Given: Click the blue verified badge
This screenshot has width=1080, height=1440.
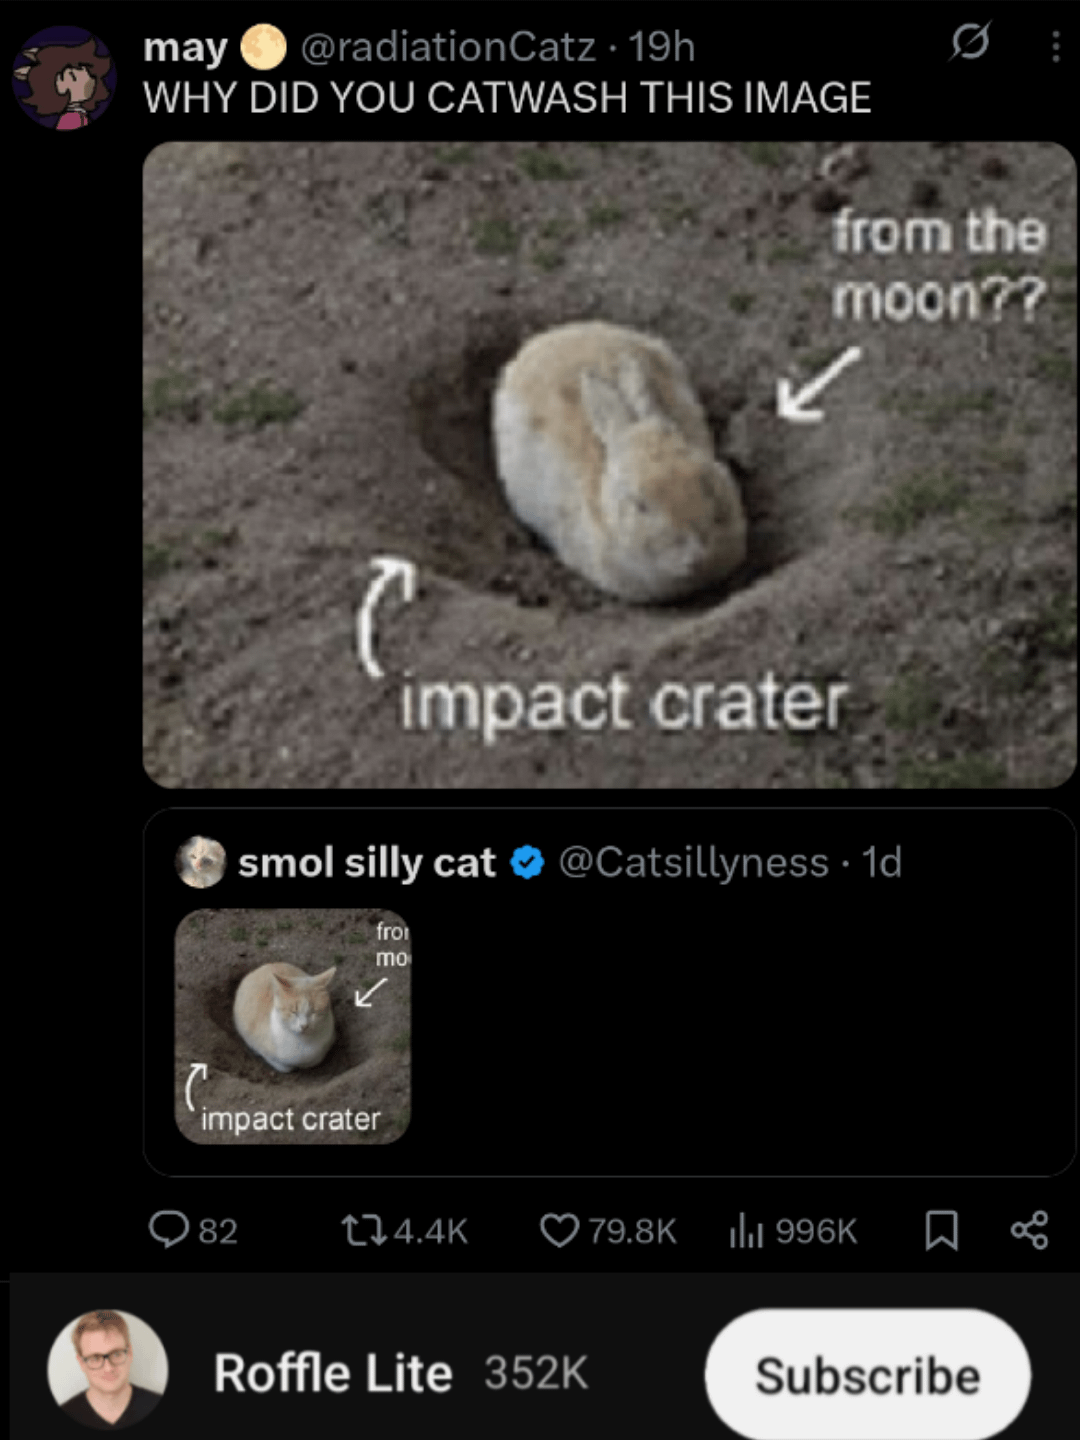Looking at the screenshot, I should tap(527, 862).
